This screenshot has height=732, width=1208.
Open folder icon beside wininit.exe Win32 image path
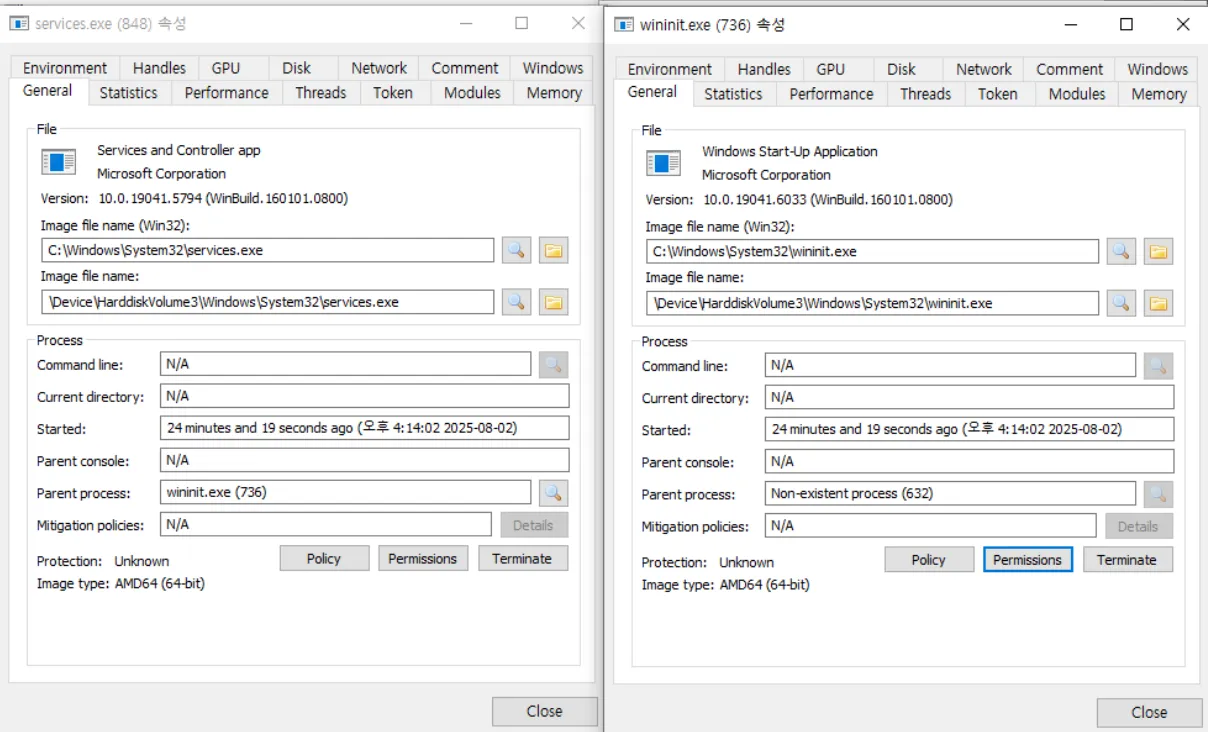click(x=1159, y=252)
